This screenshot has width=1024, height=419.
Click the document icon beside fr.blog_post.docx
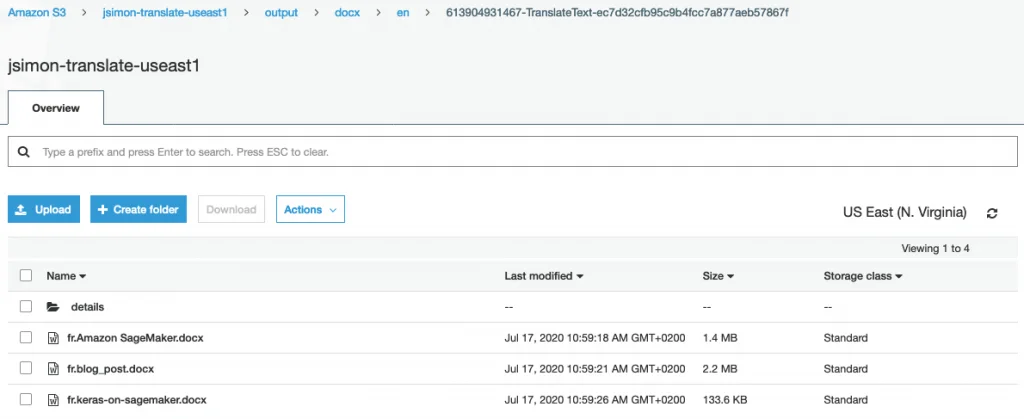pyautogui.click(x=54, y=369)
